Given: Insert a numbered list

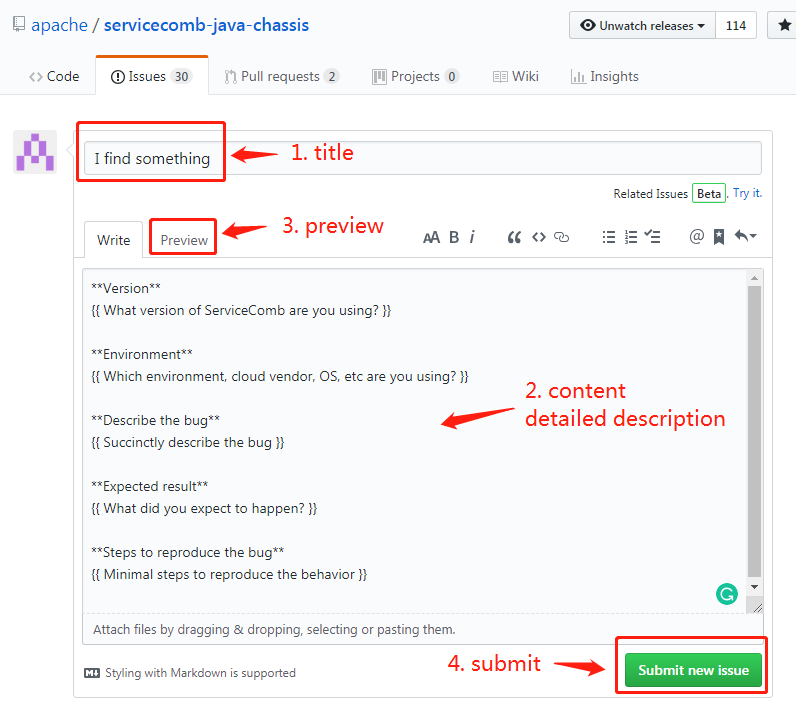Looking at the screenshot, I should 630,237.
